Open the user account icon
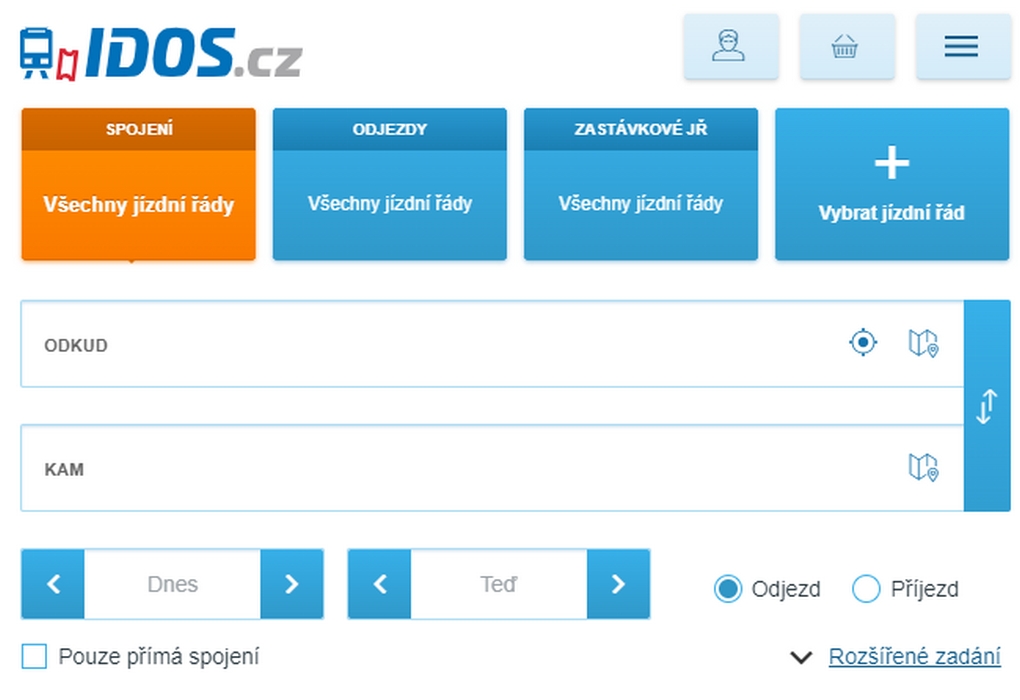The width and height of the screenshot is (1020, 700). coord(730,46)
